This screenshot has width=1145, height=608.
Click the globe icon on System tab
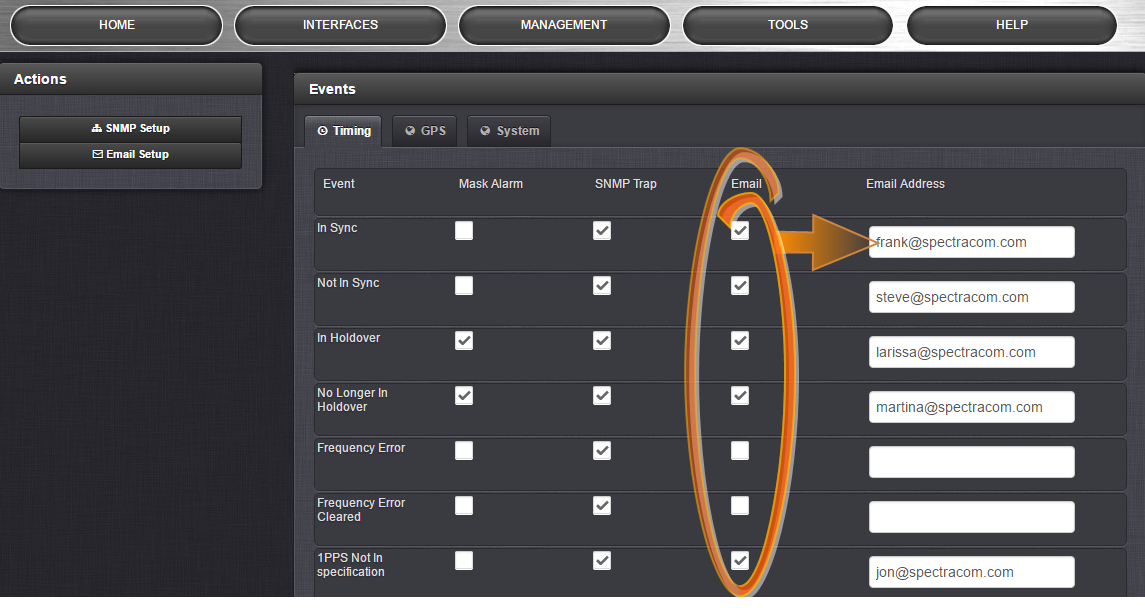(x=485, y=131)
